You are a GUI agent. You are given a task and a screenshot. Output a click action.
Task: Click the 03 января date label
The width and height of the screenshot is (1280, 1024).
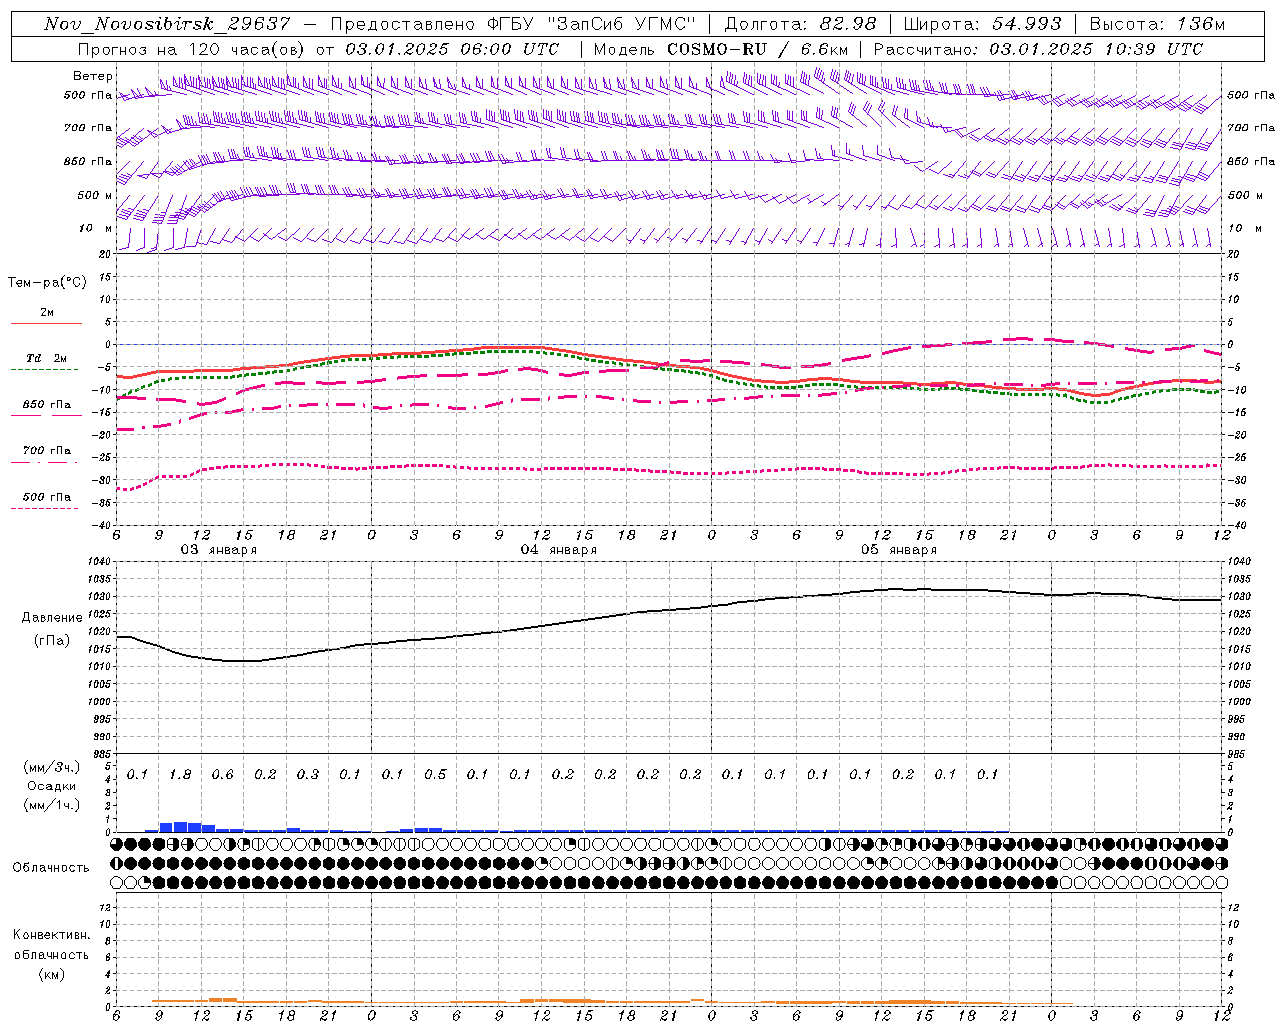[x=218, y=550]
